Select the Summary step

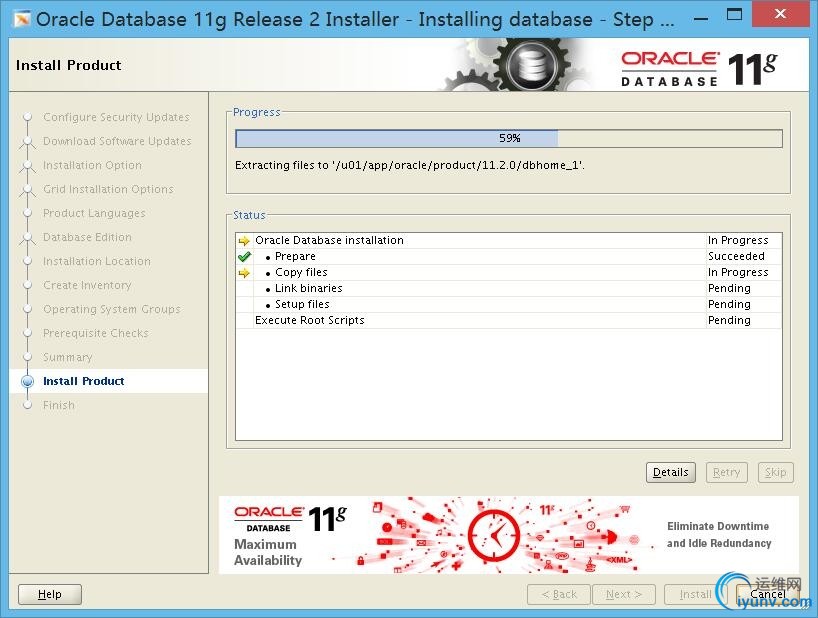click(67, 357)
